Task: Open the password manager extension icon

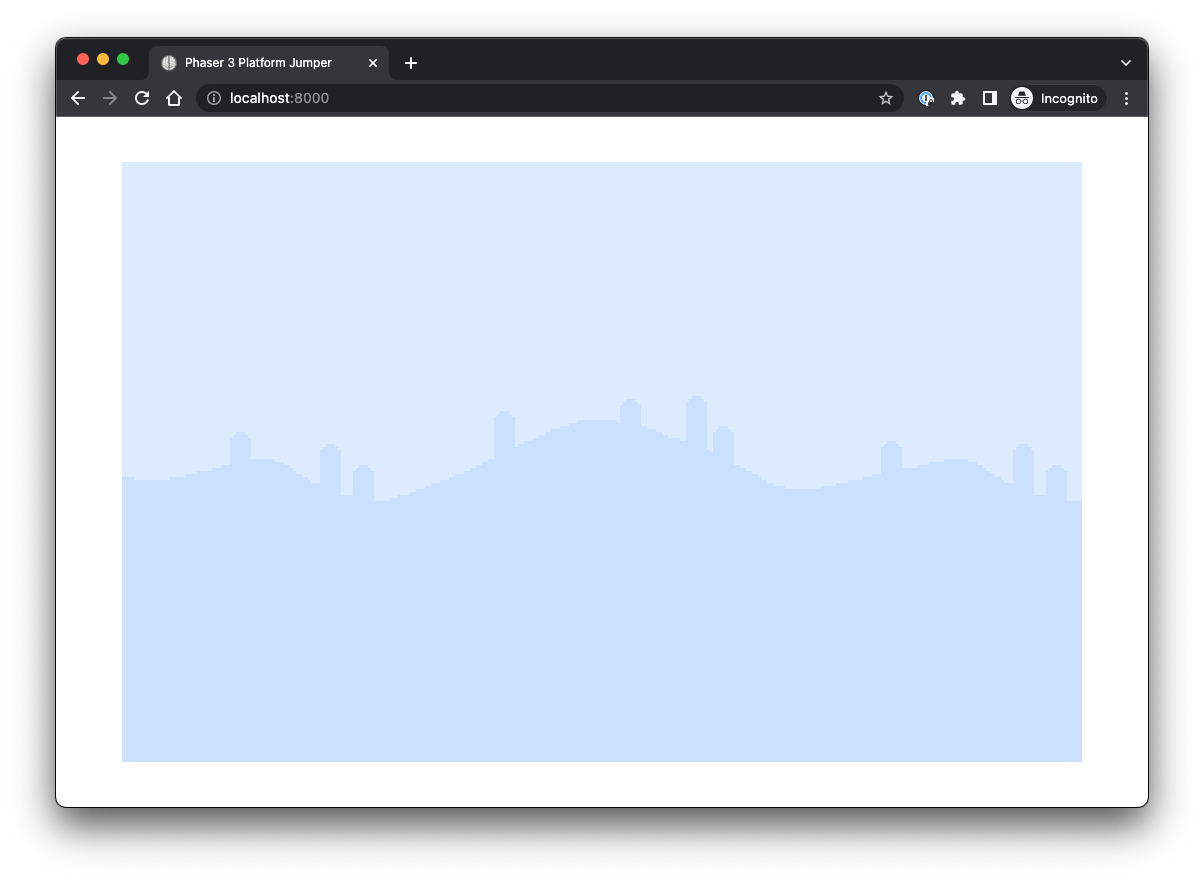Action: click(925, 98)
